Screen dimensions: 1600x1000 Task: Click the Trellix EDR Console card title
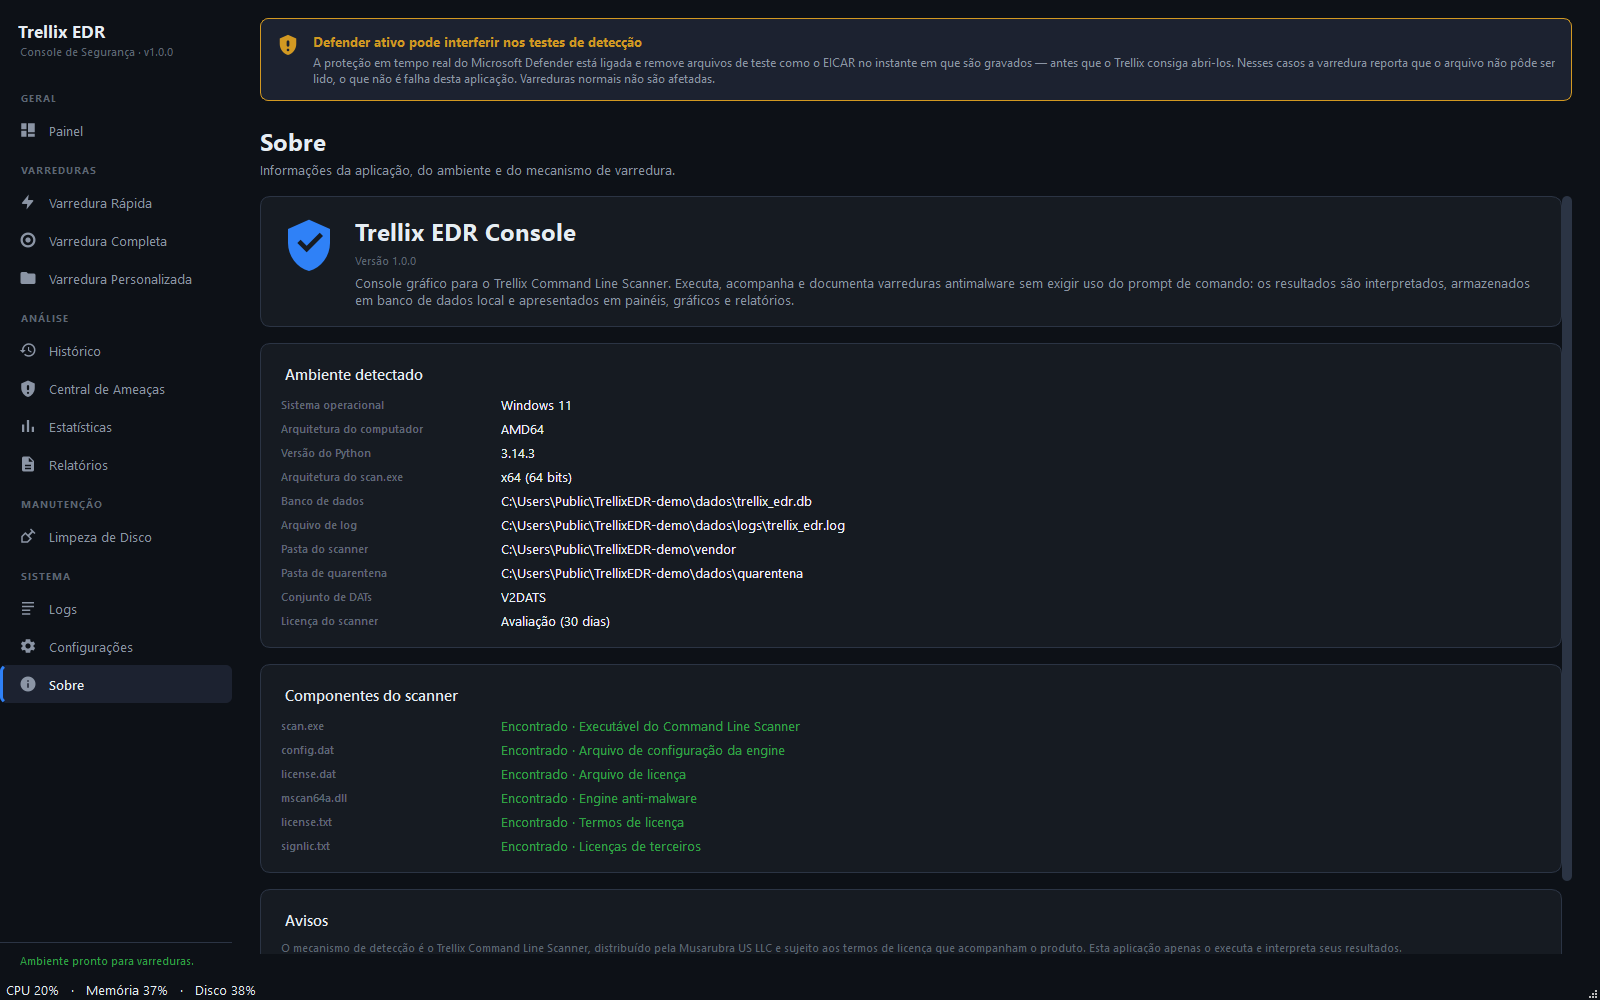click(465, 233)
